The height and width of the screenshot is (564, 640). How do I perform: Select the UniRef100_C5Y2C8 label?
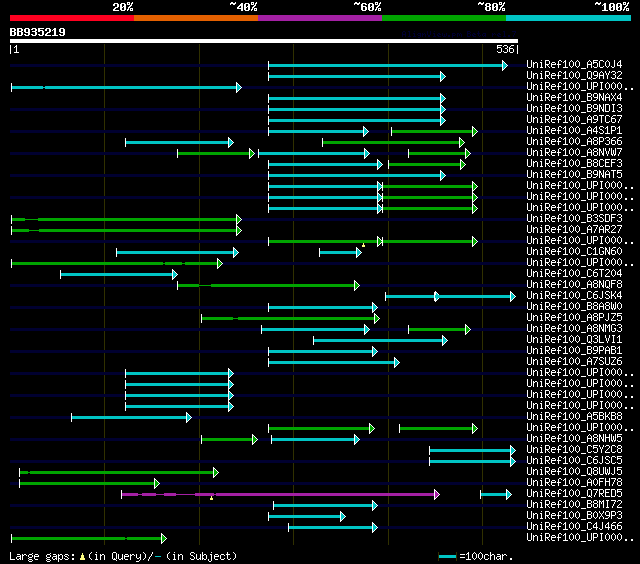tap(574, 450)
